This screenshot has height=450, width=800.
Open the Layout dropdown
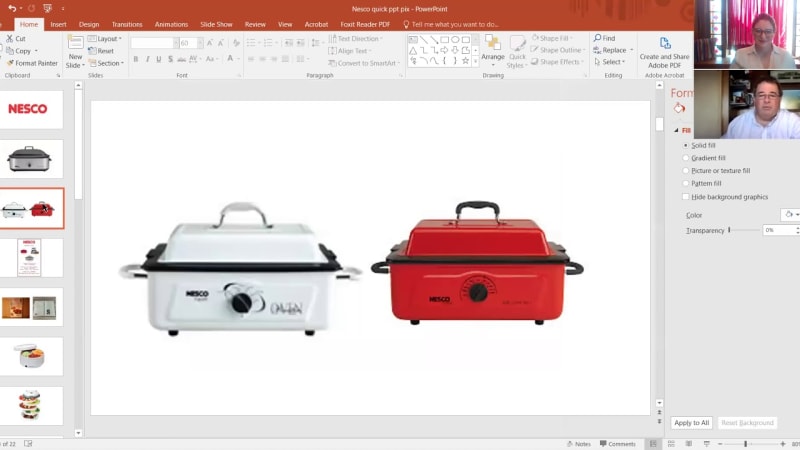coord(105,39)
